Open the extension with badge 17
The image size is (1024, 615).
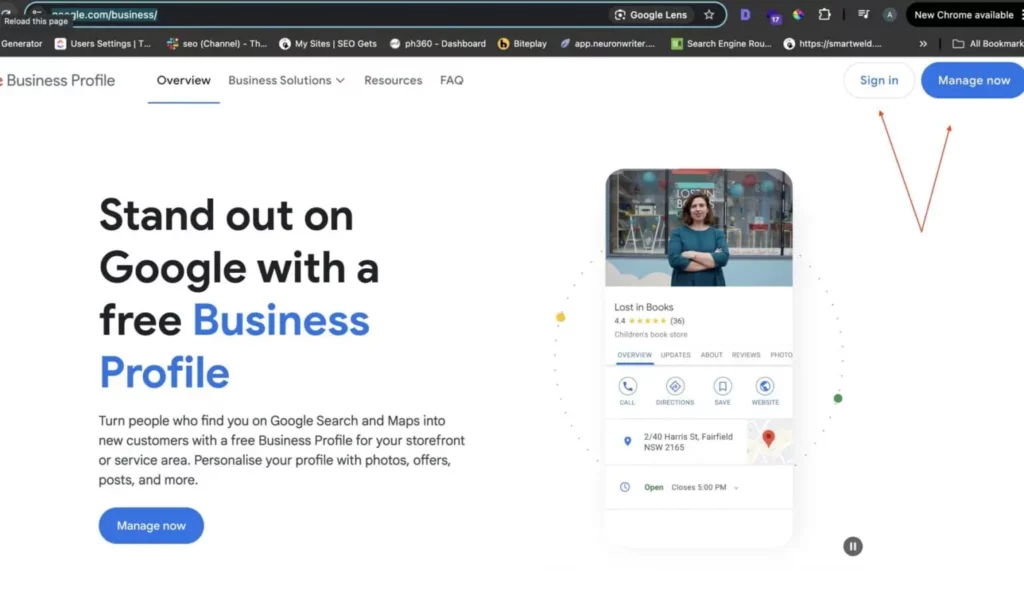773,16
